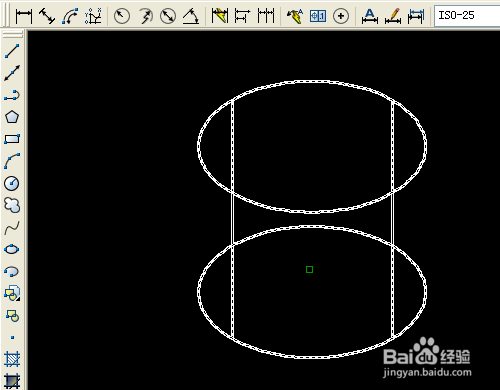Pick the Point tool
The width and height of the screenshot is (500, 390).
(12, 337)
